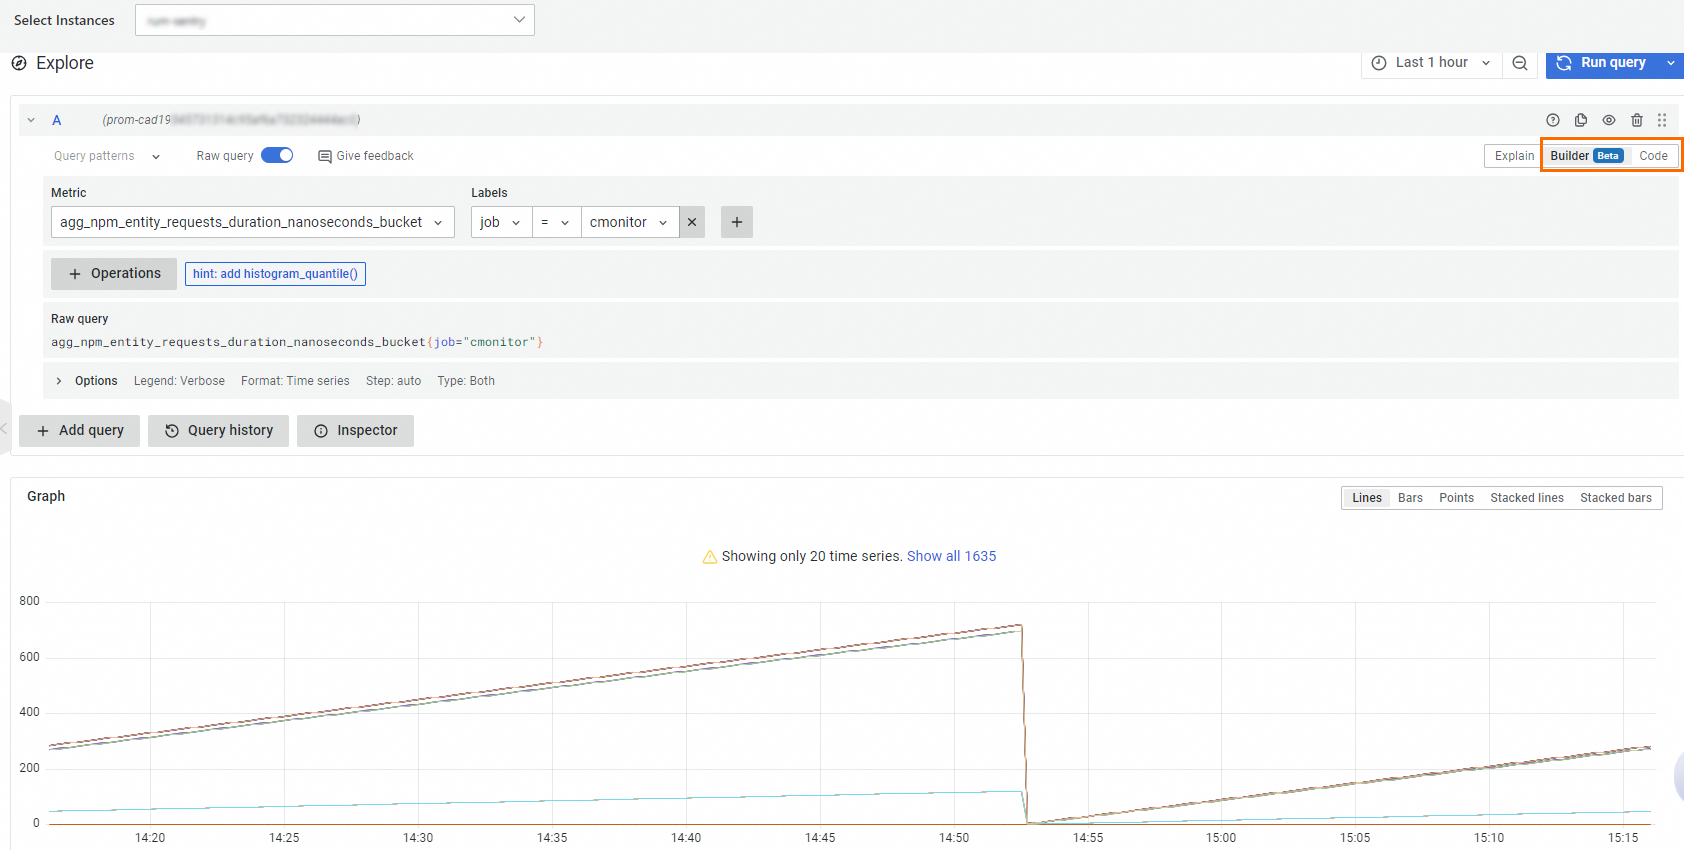Click the Type: Both text
Viewport: 1684px width, 850px height.
tap(466, 381)
